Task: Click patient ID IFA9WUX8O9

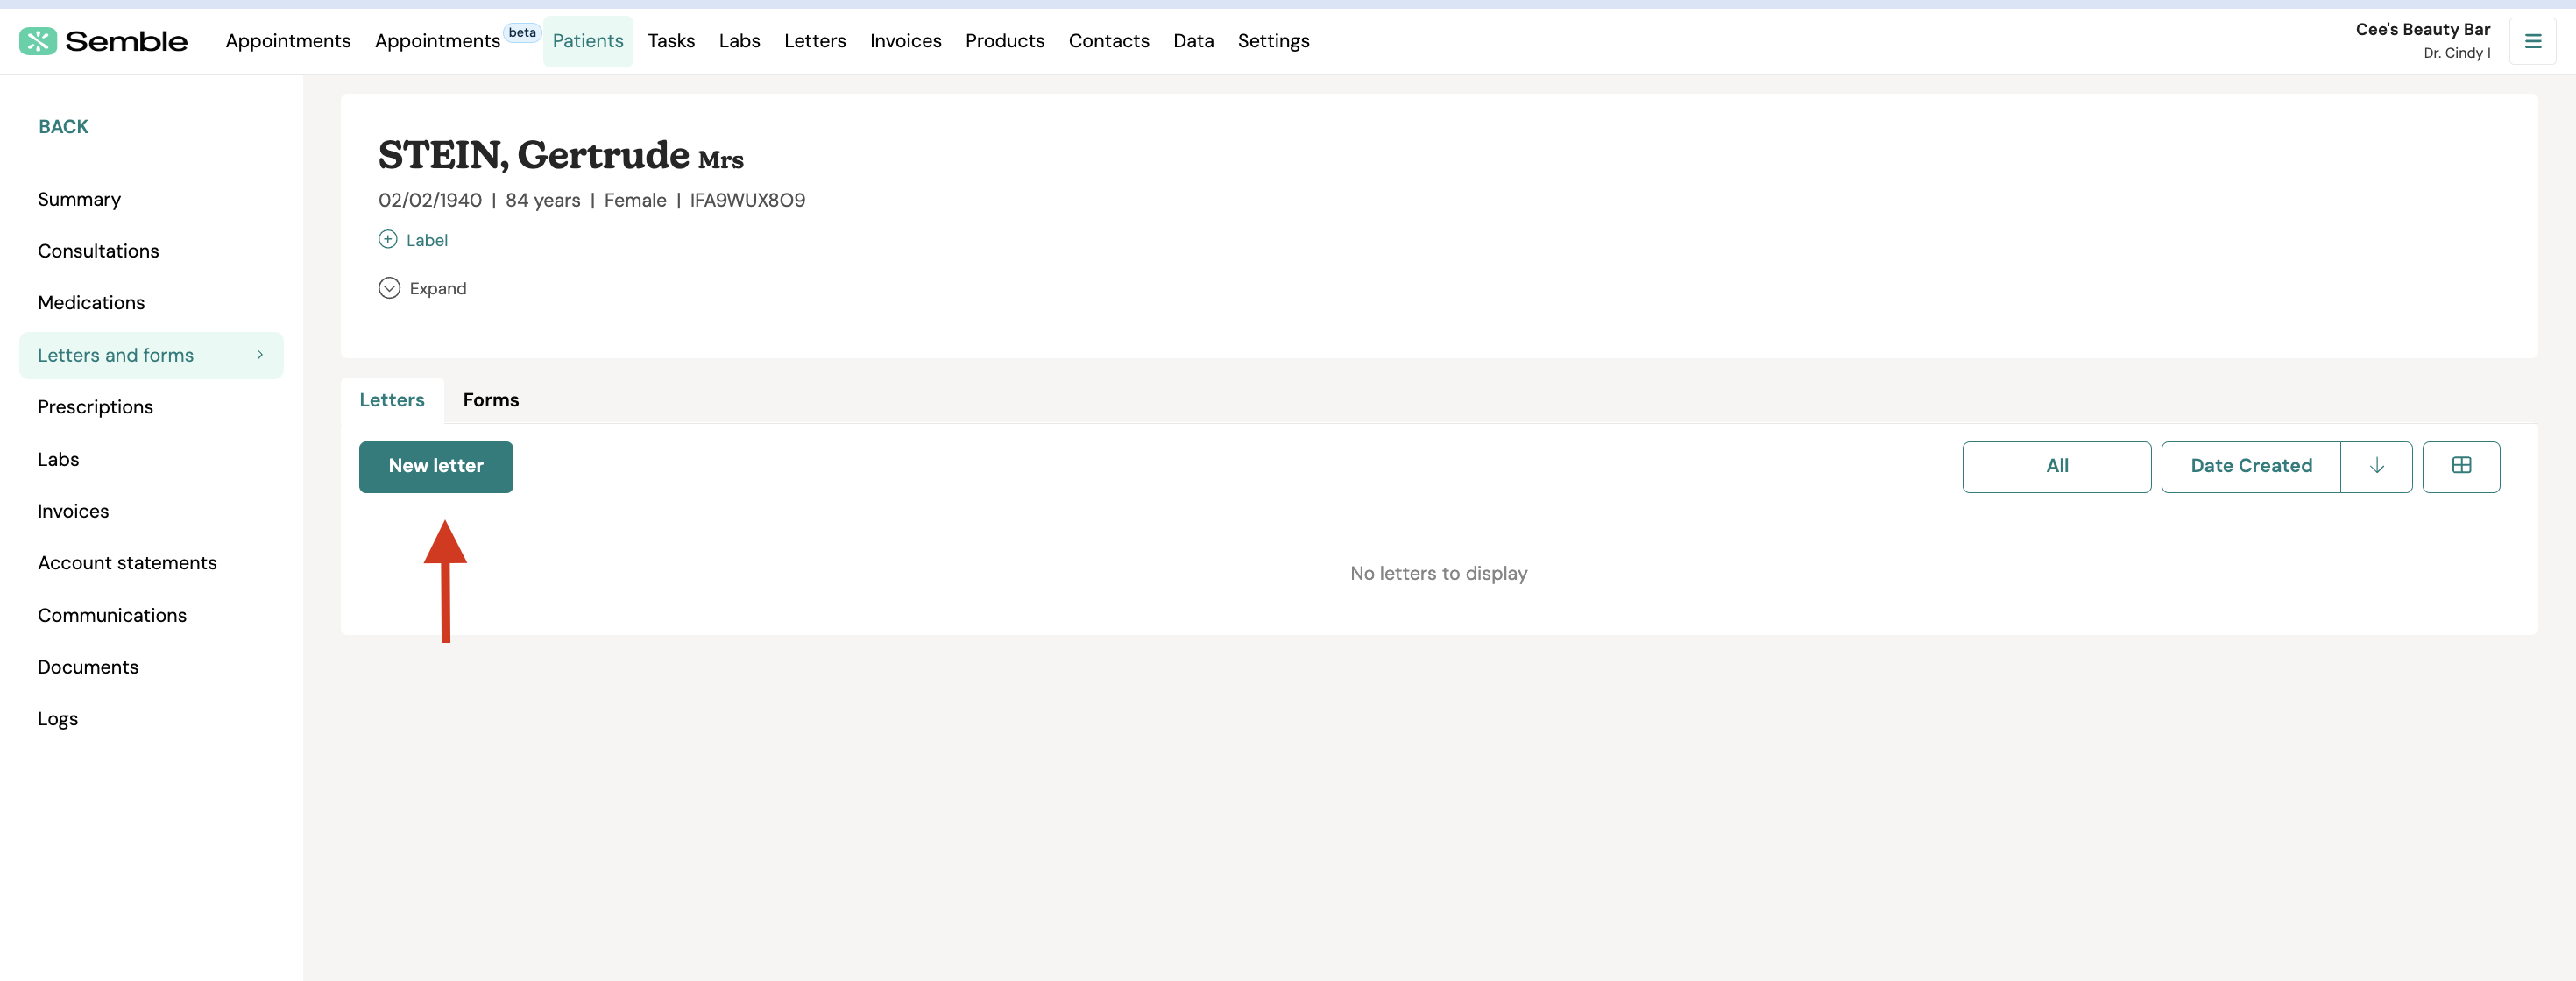Action: (x=747, y=200)
